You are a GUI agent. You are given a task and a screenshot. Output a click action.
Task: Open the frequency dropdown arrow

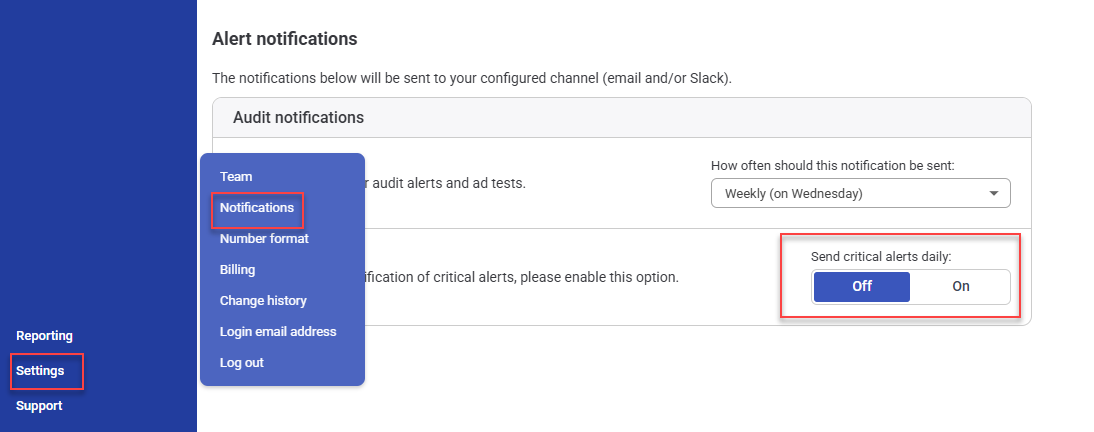[993, 193]
